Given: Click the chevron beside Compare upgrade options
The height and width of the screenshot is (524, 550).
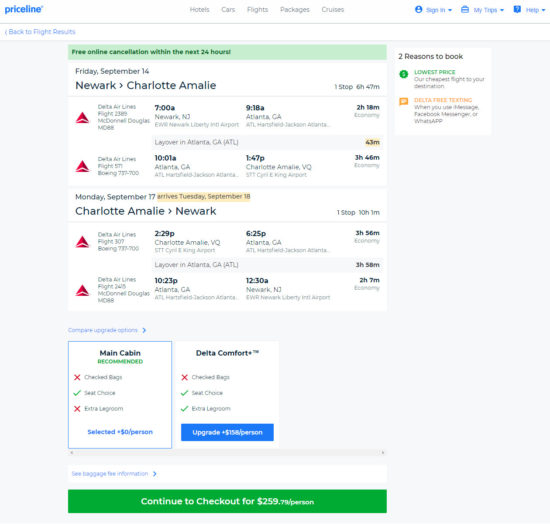Looking at the screenshot, I should click(x=144, y=330).
